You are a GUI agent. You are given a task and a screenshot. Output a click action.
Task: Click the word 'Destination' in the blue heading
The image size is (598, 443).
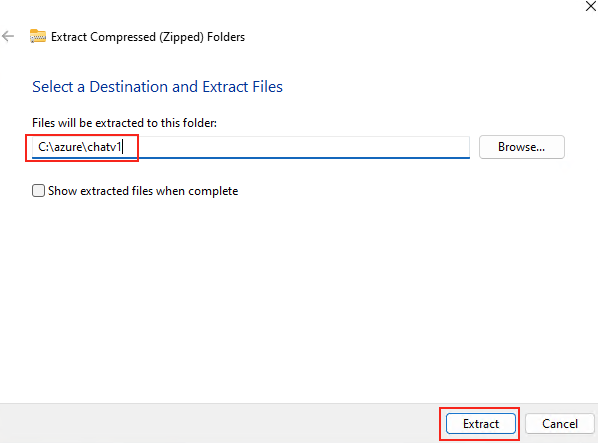click(129, 87)
